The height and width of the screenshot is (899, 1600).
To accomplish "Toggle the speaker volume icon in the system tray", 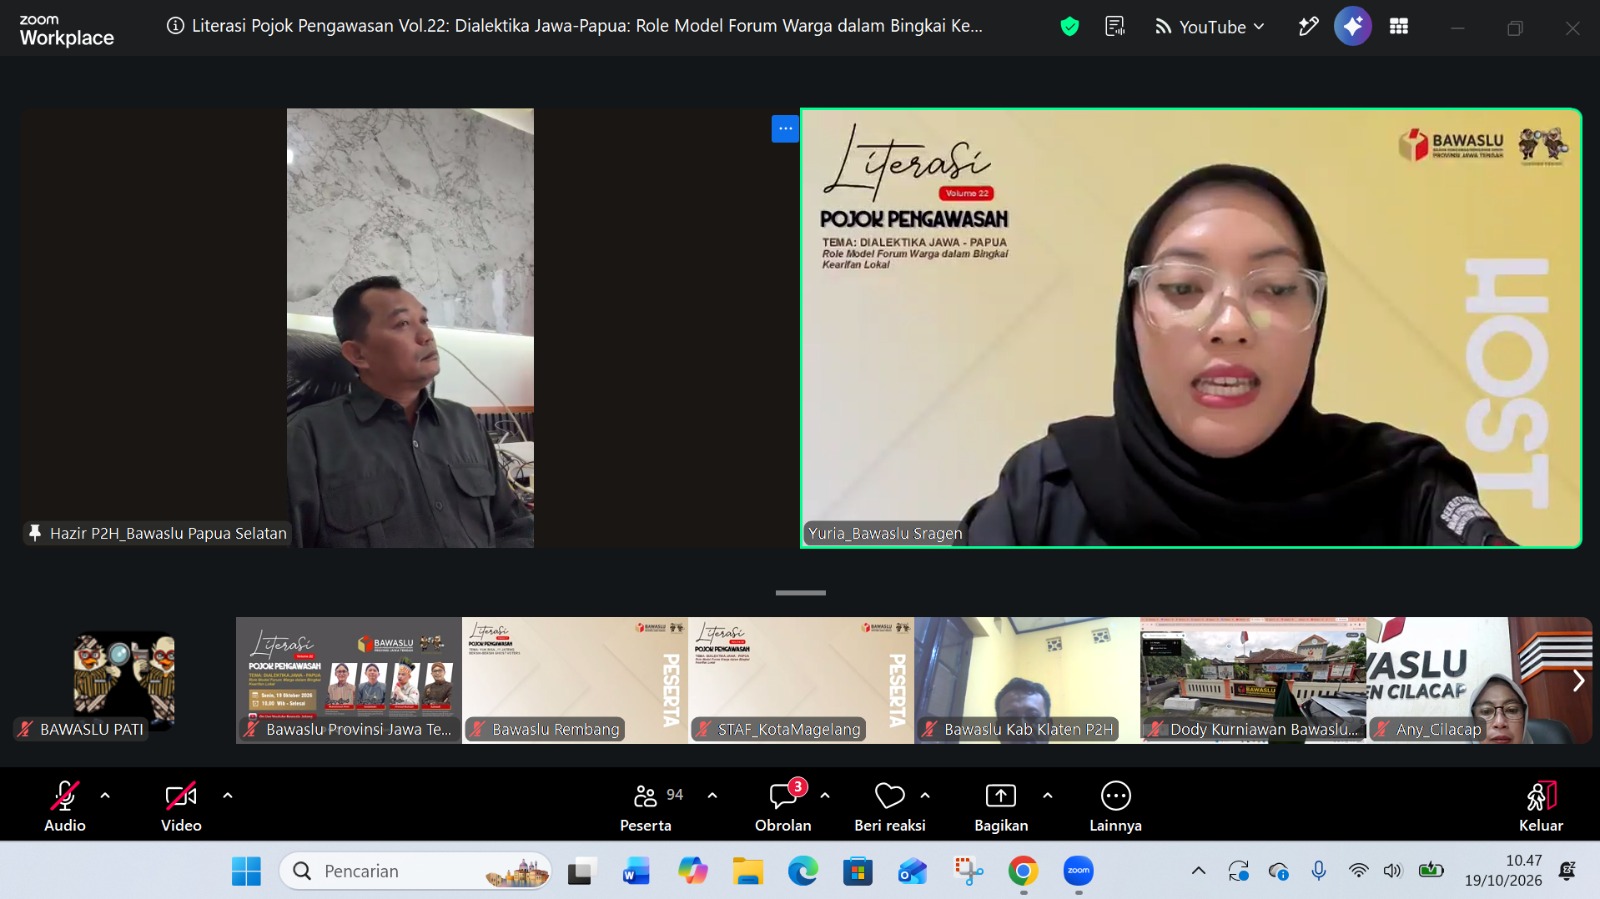I will [x=1393, y=871].
